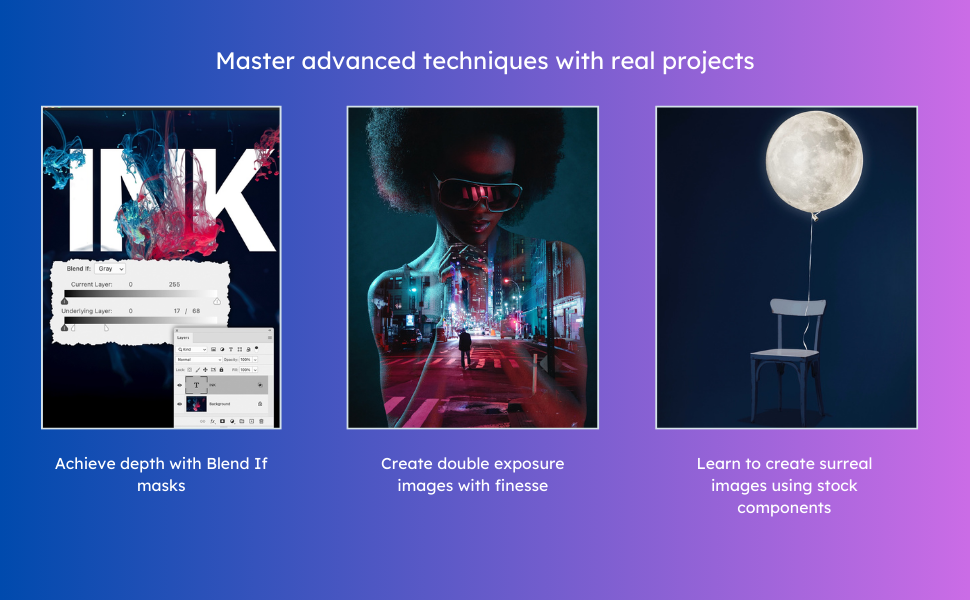Open the Normal blend mode dropdown
Viewport: 970px width, 600px height.
[x=197, y=359]
